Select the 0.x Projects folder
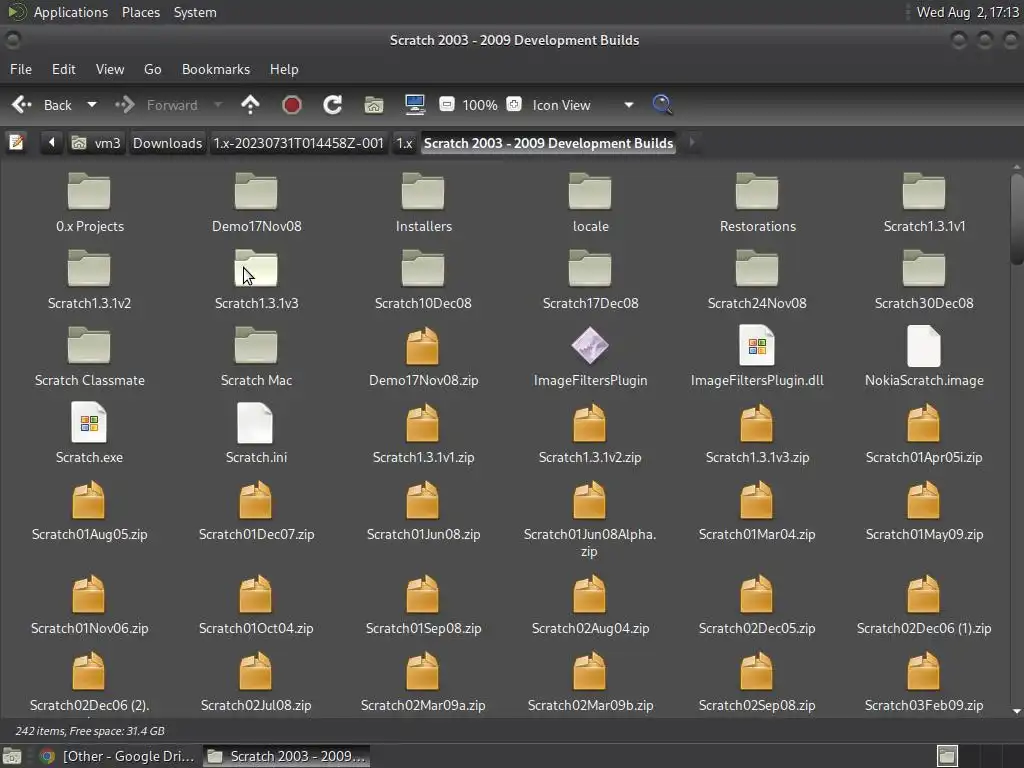 [x=89, y=203]
